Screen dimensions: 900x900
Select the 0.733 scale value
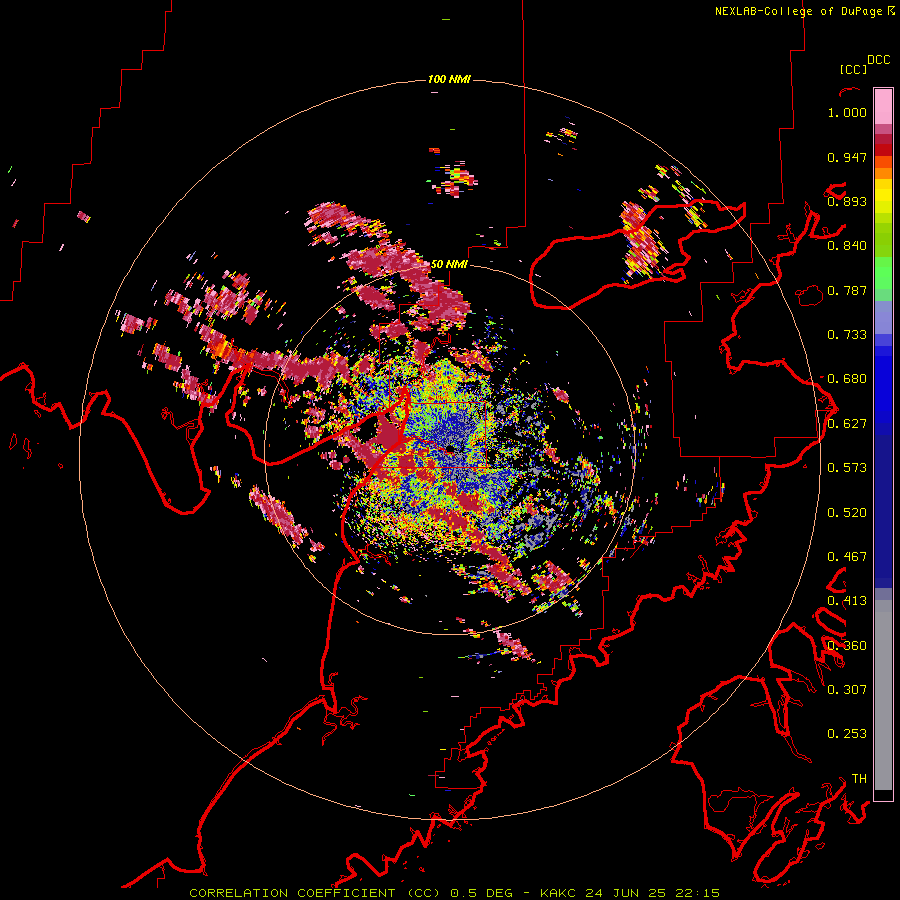pyautogui.click(x=847, y=335)
